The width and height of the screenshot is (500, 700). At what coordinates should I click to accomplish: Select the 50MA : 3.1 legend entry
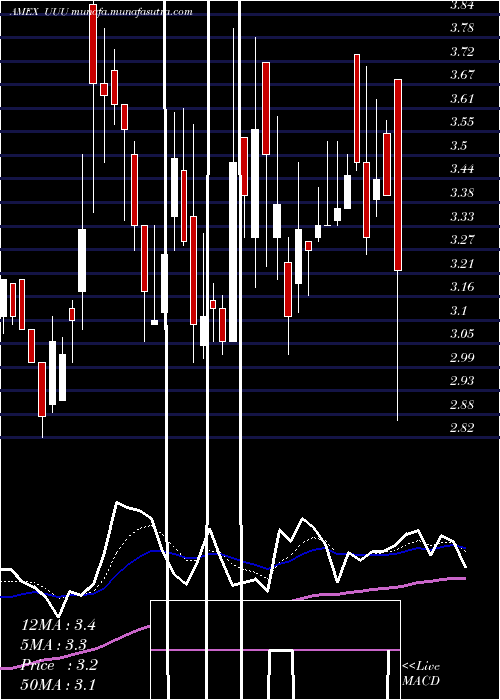(58, 684)
